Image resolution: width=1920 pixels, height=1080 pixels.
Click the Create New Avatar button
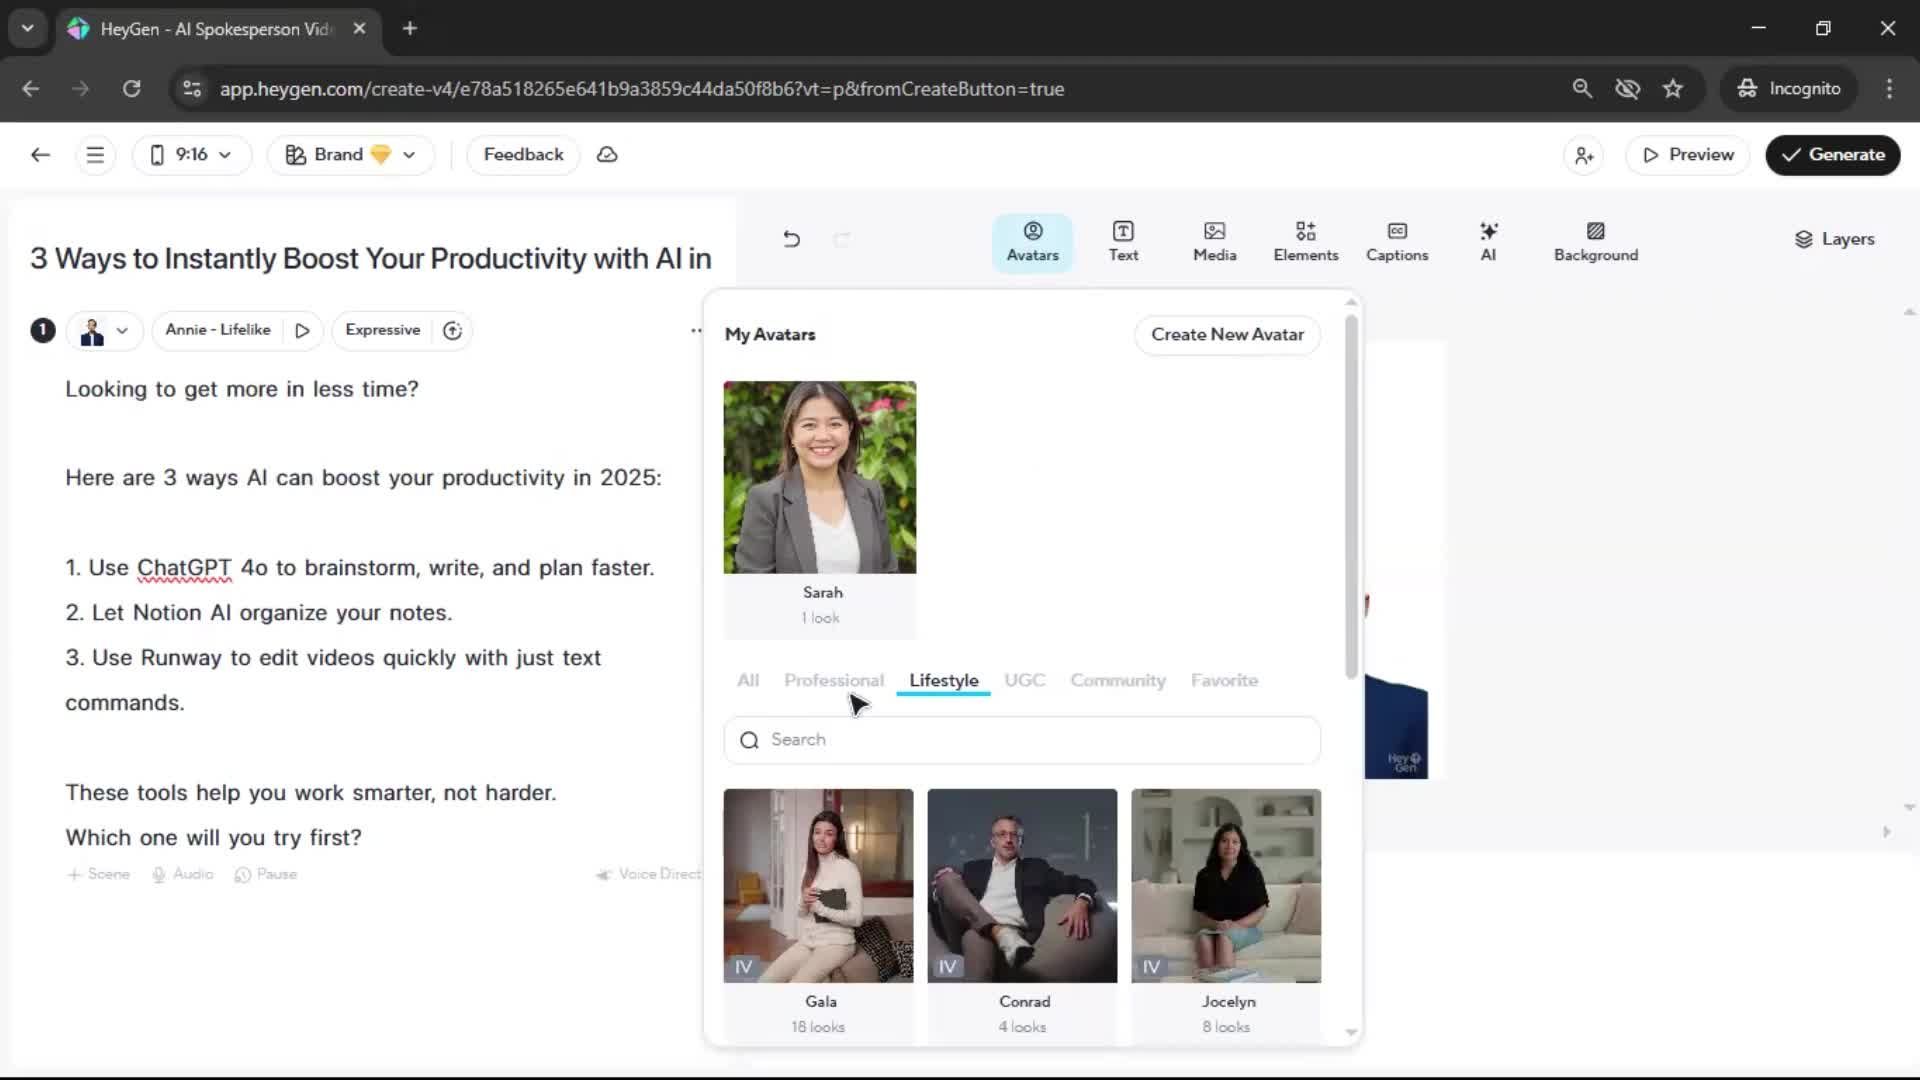(x=1227, y=334)
